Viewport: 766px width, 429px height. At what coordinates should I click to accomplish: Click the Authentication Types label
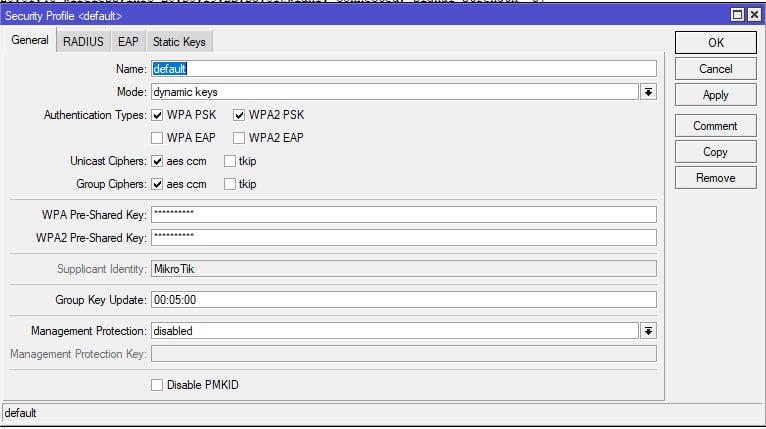(95, 115)
